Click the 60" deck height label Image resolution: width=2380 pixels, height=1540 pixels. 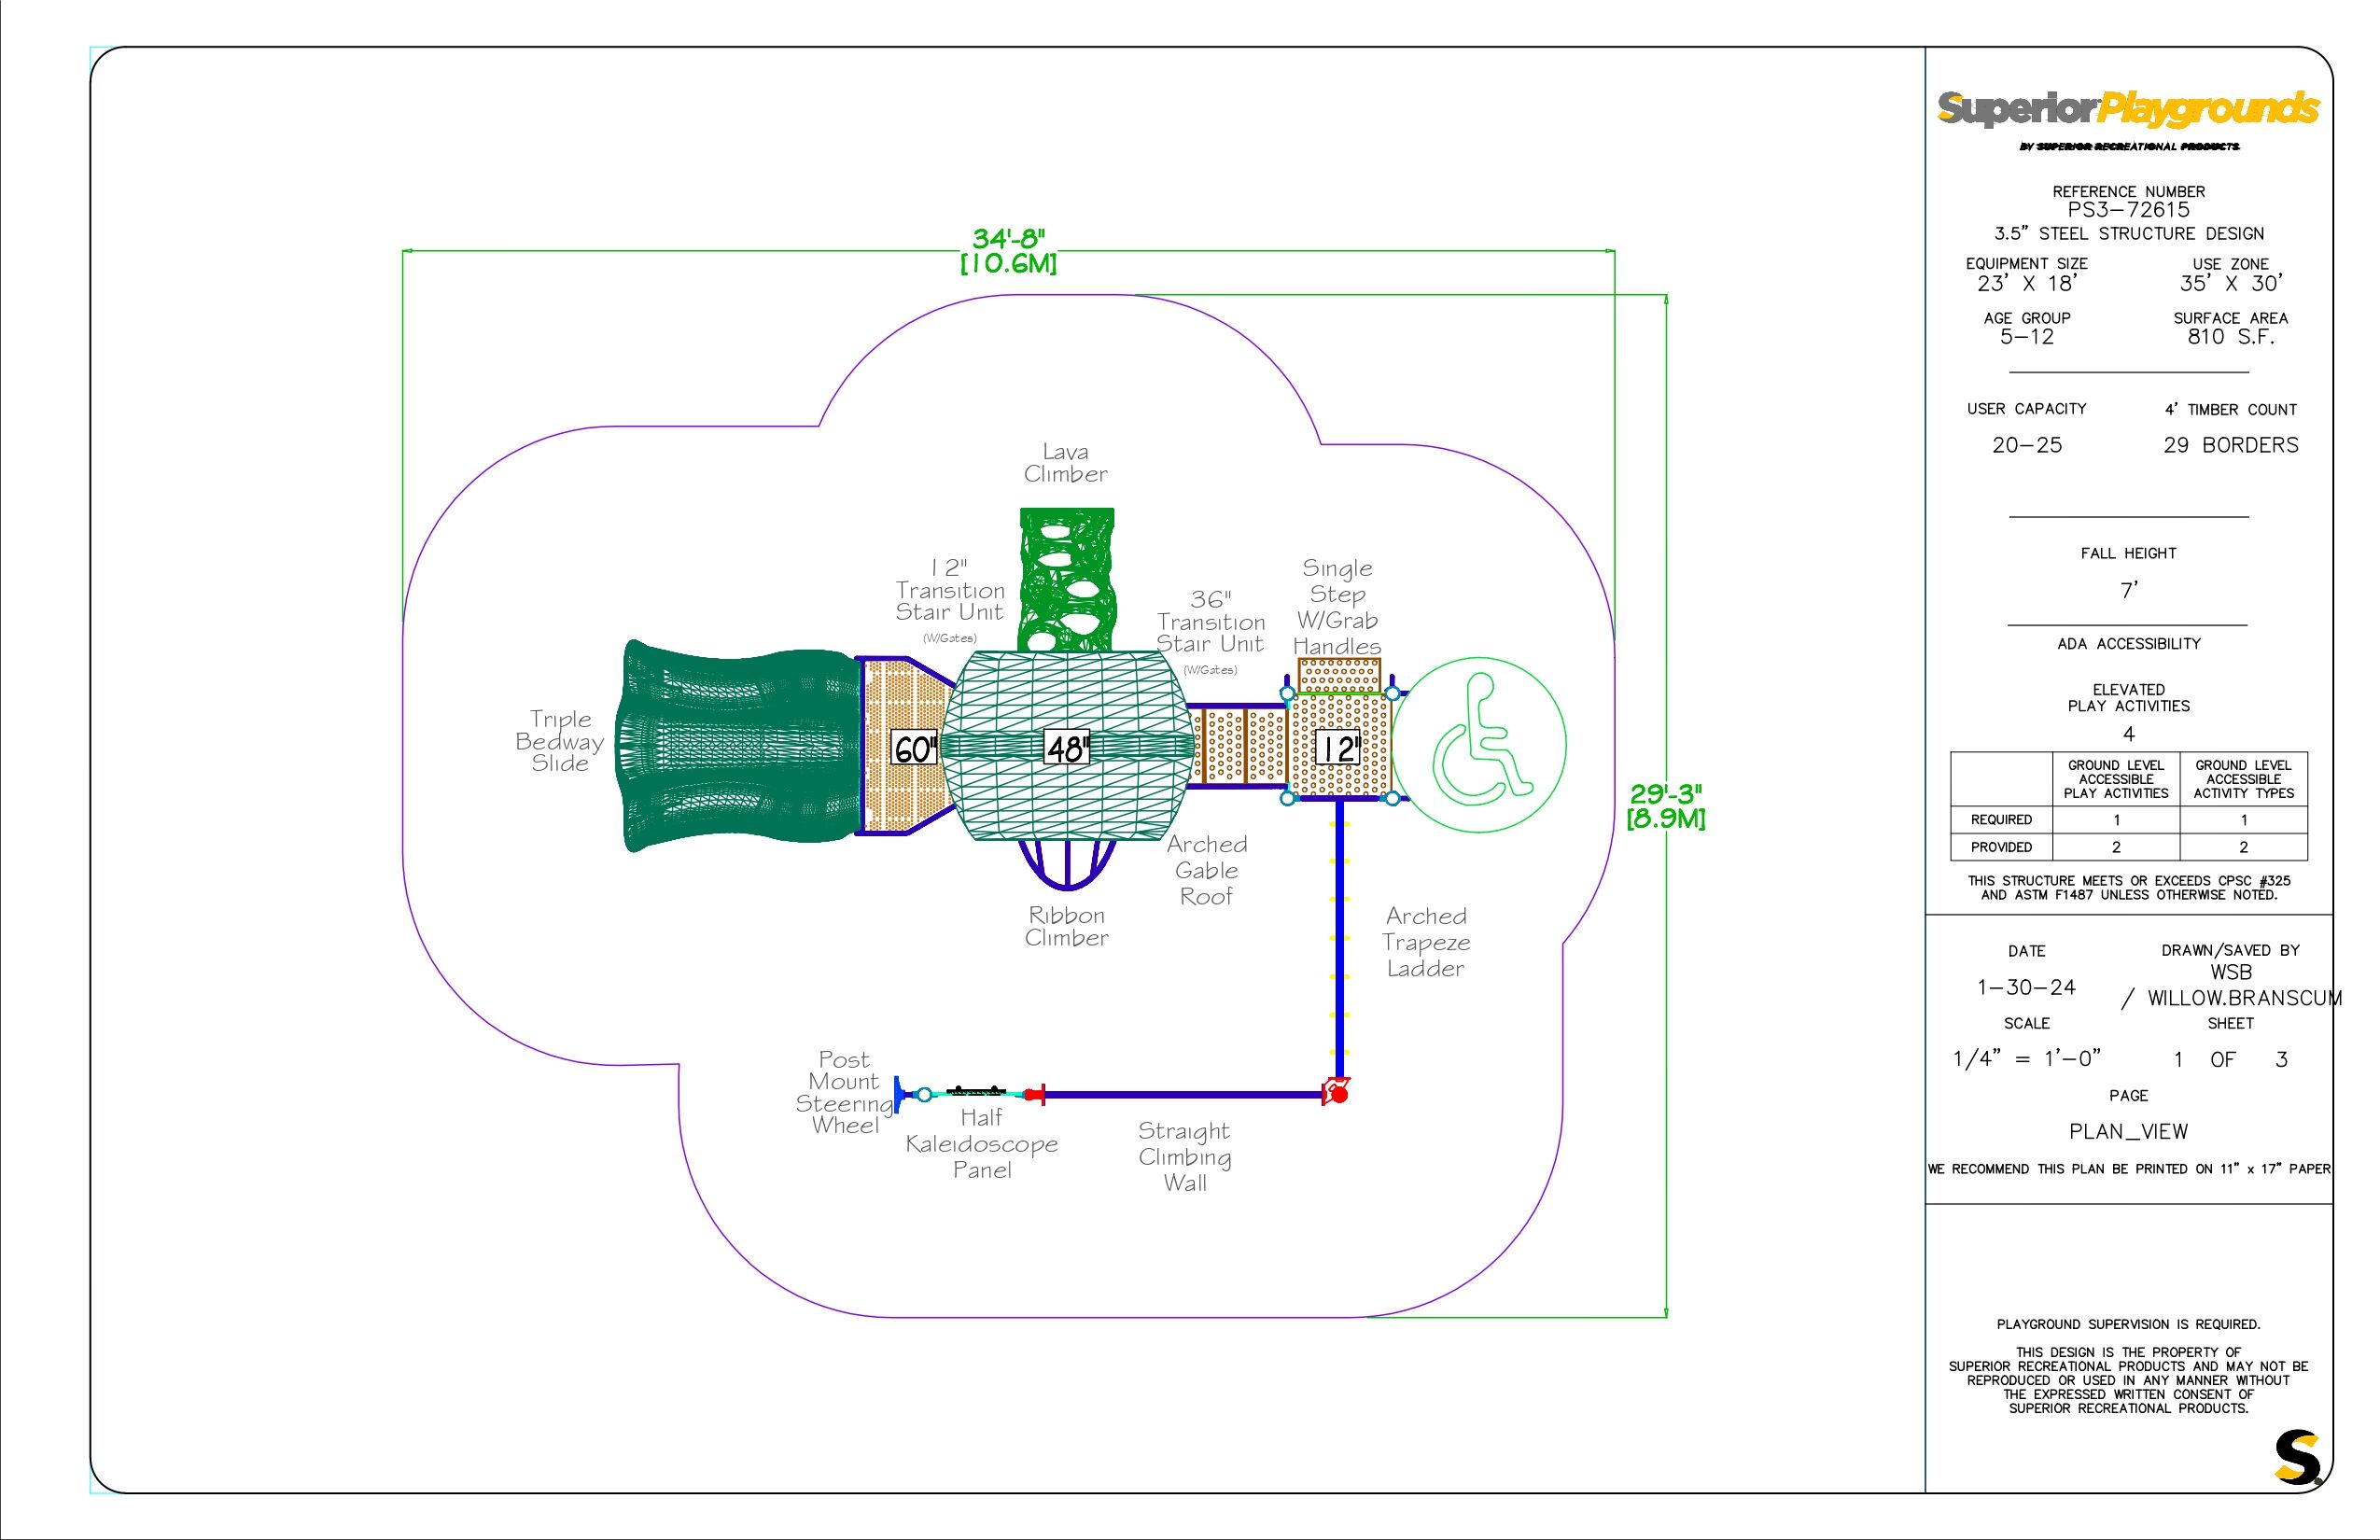pos(914,748)
